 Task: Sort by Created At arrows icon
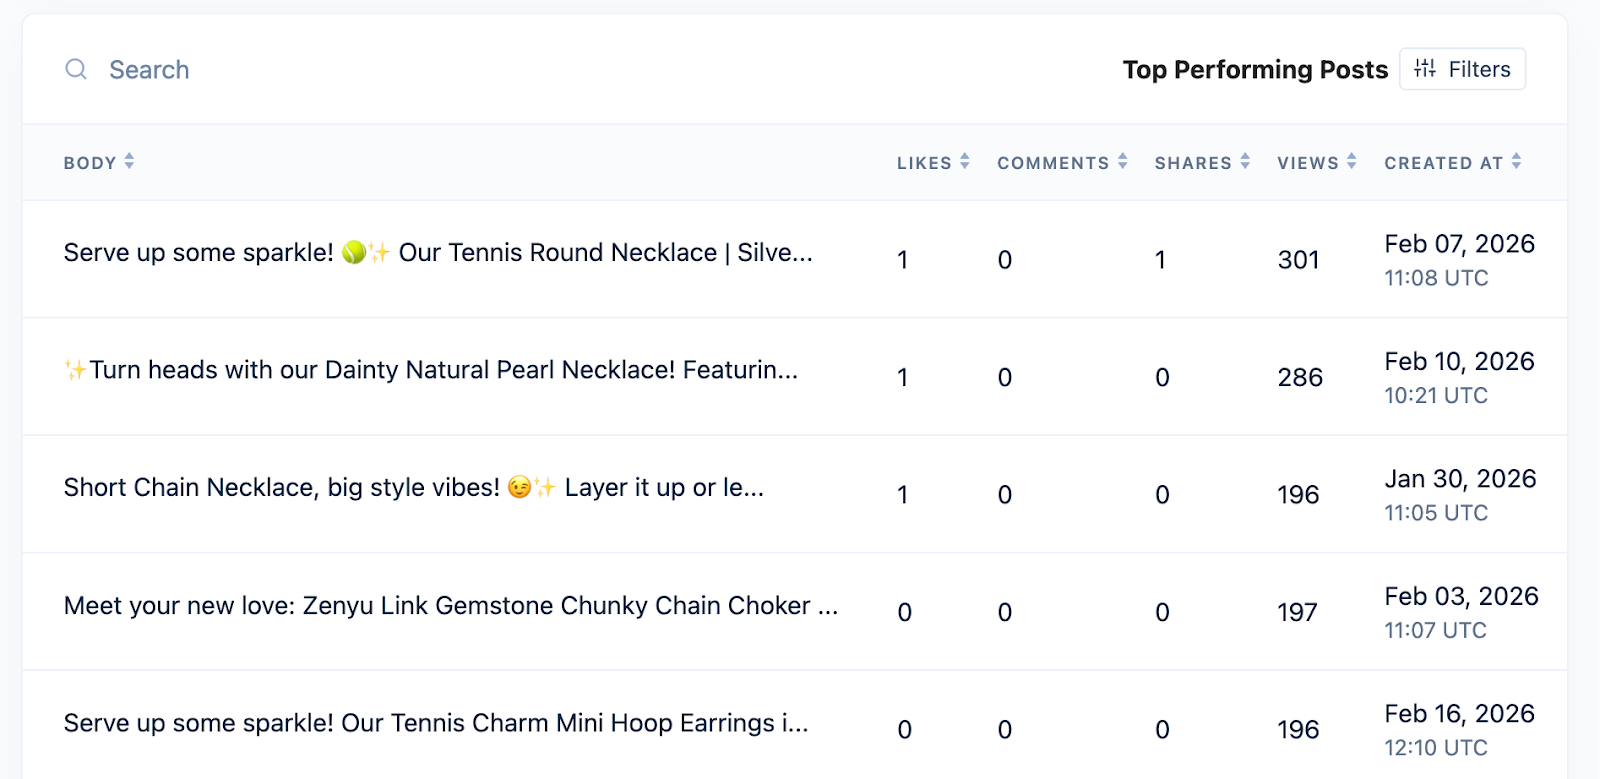(1517, 161)
